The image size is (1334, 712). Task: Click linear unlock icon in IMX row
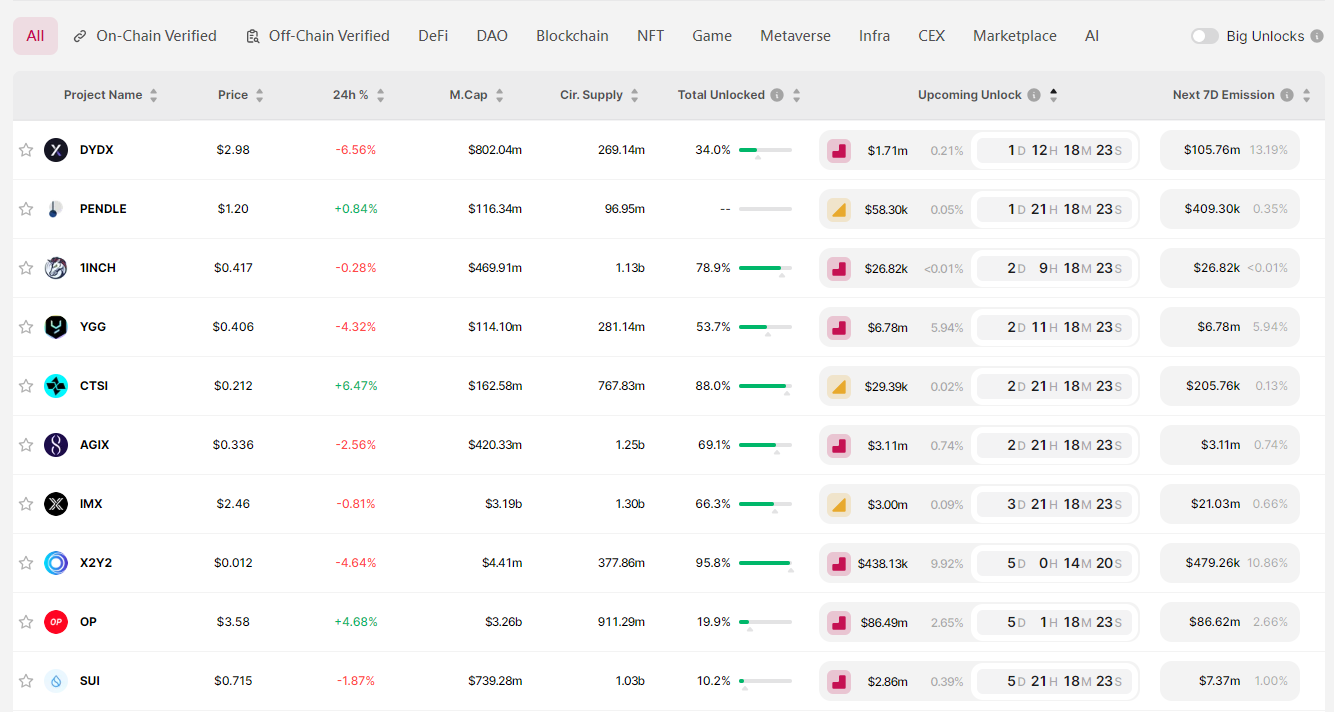(x=839, y=505)
